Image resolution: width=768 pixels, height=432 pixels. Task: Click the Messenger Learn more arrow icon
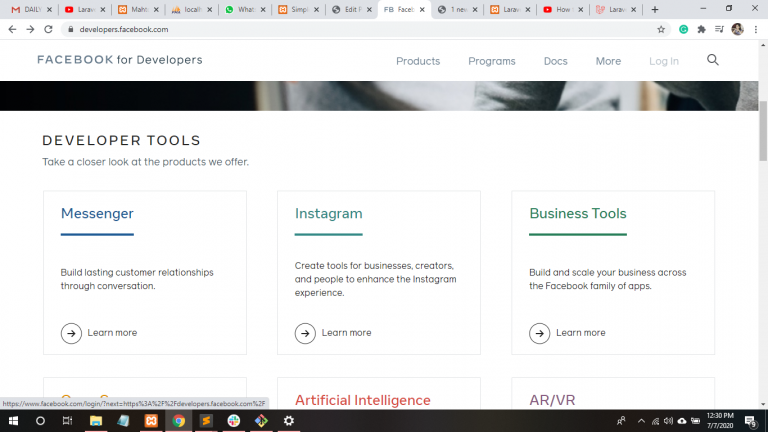71,333
